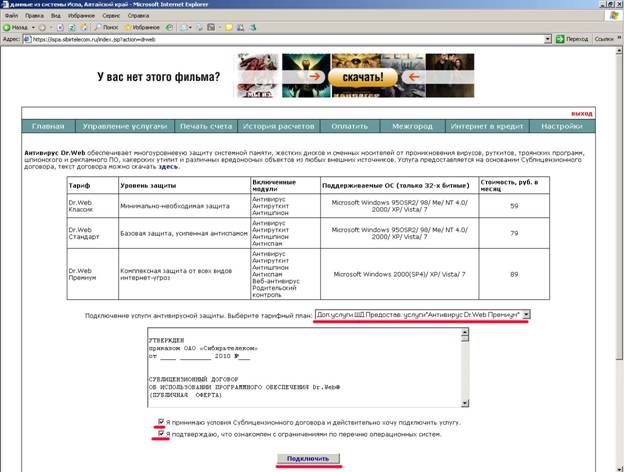Click the orange скачать! banner button
This screenshot has height=472, width=624.
click(x=363, y=77)
